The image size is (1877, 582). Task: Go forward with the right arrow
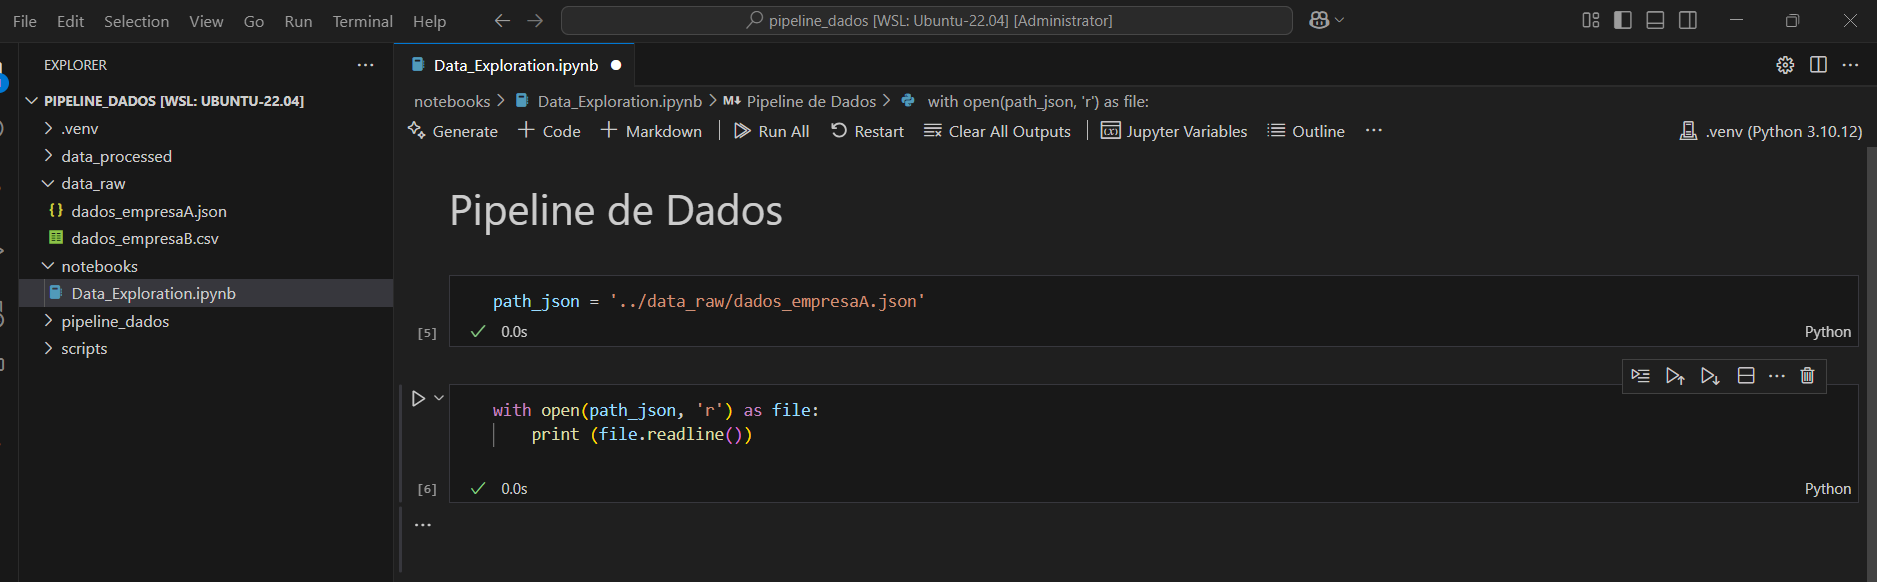click(x=535, y=20)
